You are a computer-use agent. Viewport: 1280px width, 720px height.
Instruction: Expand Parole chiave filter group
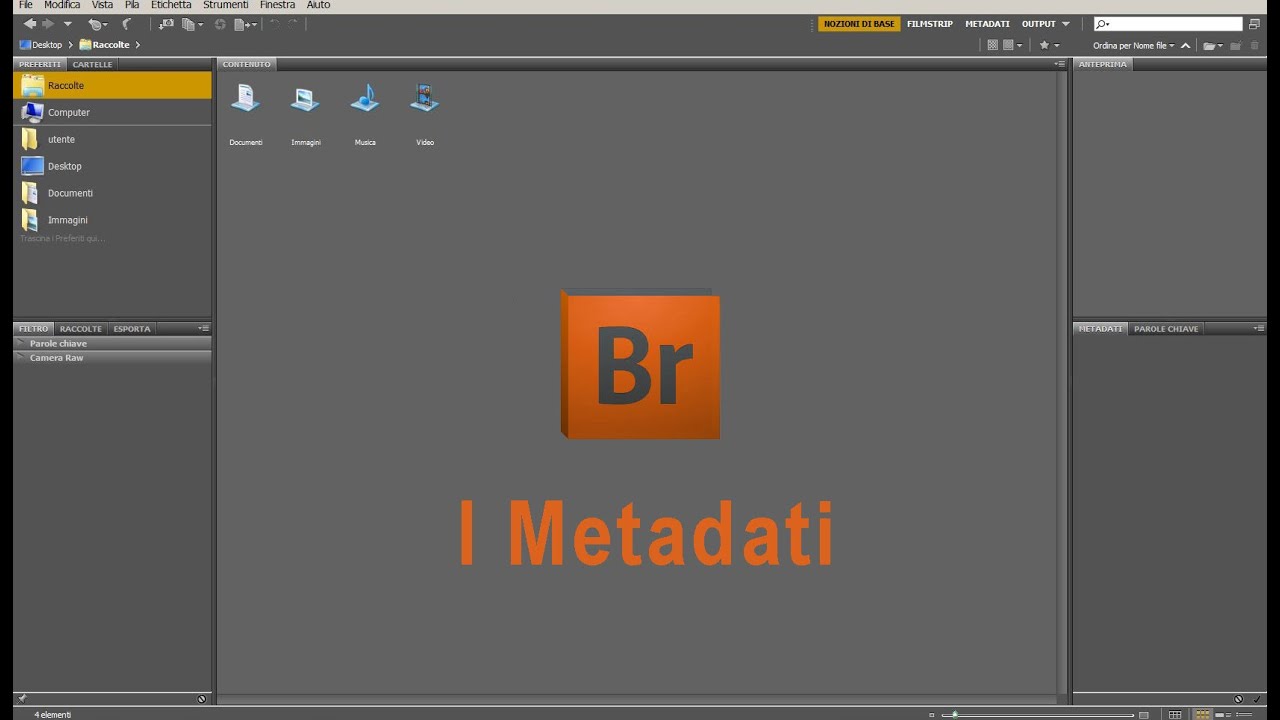coord(21,343)
